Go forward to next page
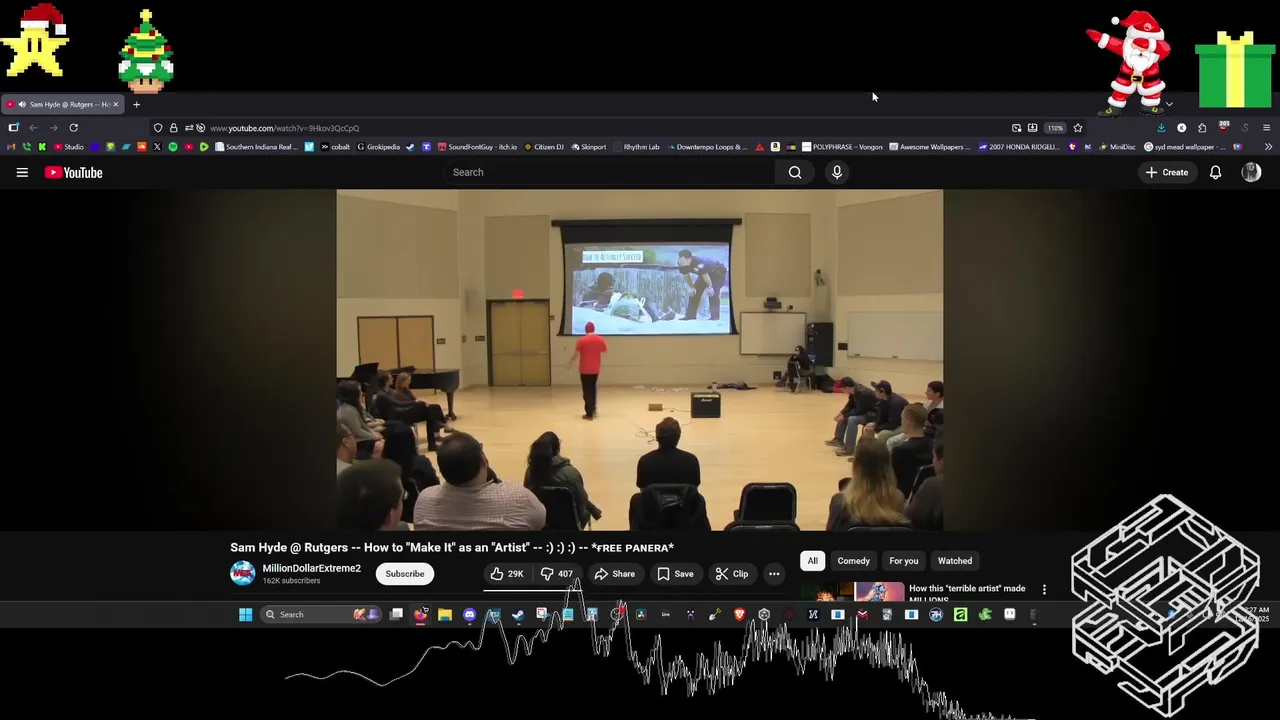Image resolution: width=1280 pixels, height=720 pixels. (53, 128)
